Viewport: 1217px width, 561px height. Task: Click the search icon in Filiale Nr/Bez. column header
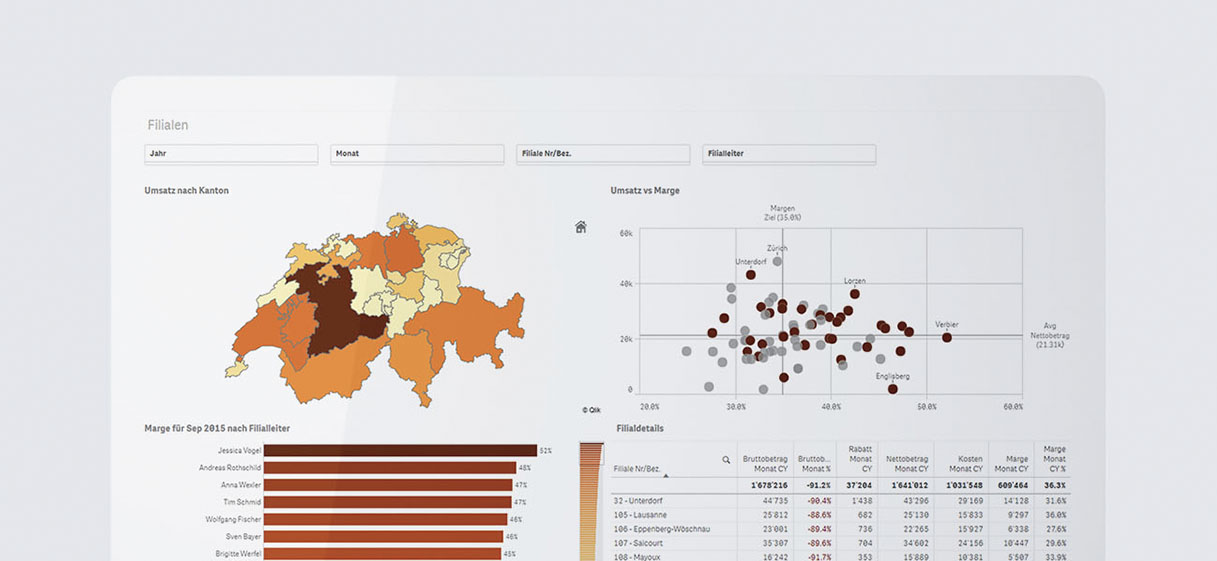[x=726, y=460]
